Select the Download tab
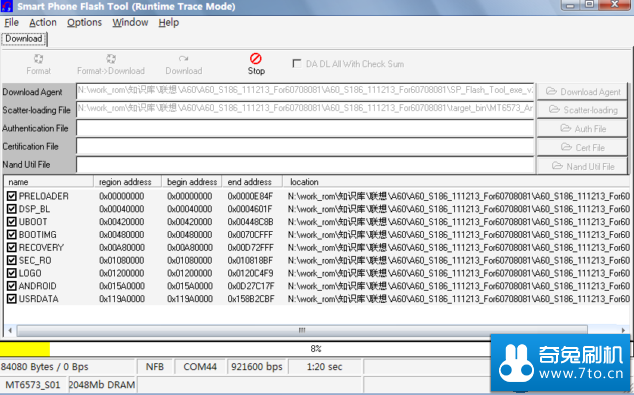The width and height of the screenshot is (634, 395). tap(24, 39)
